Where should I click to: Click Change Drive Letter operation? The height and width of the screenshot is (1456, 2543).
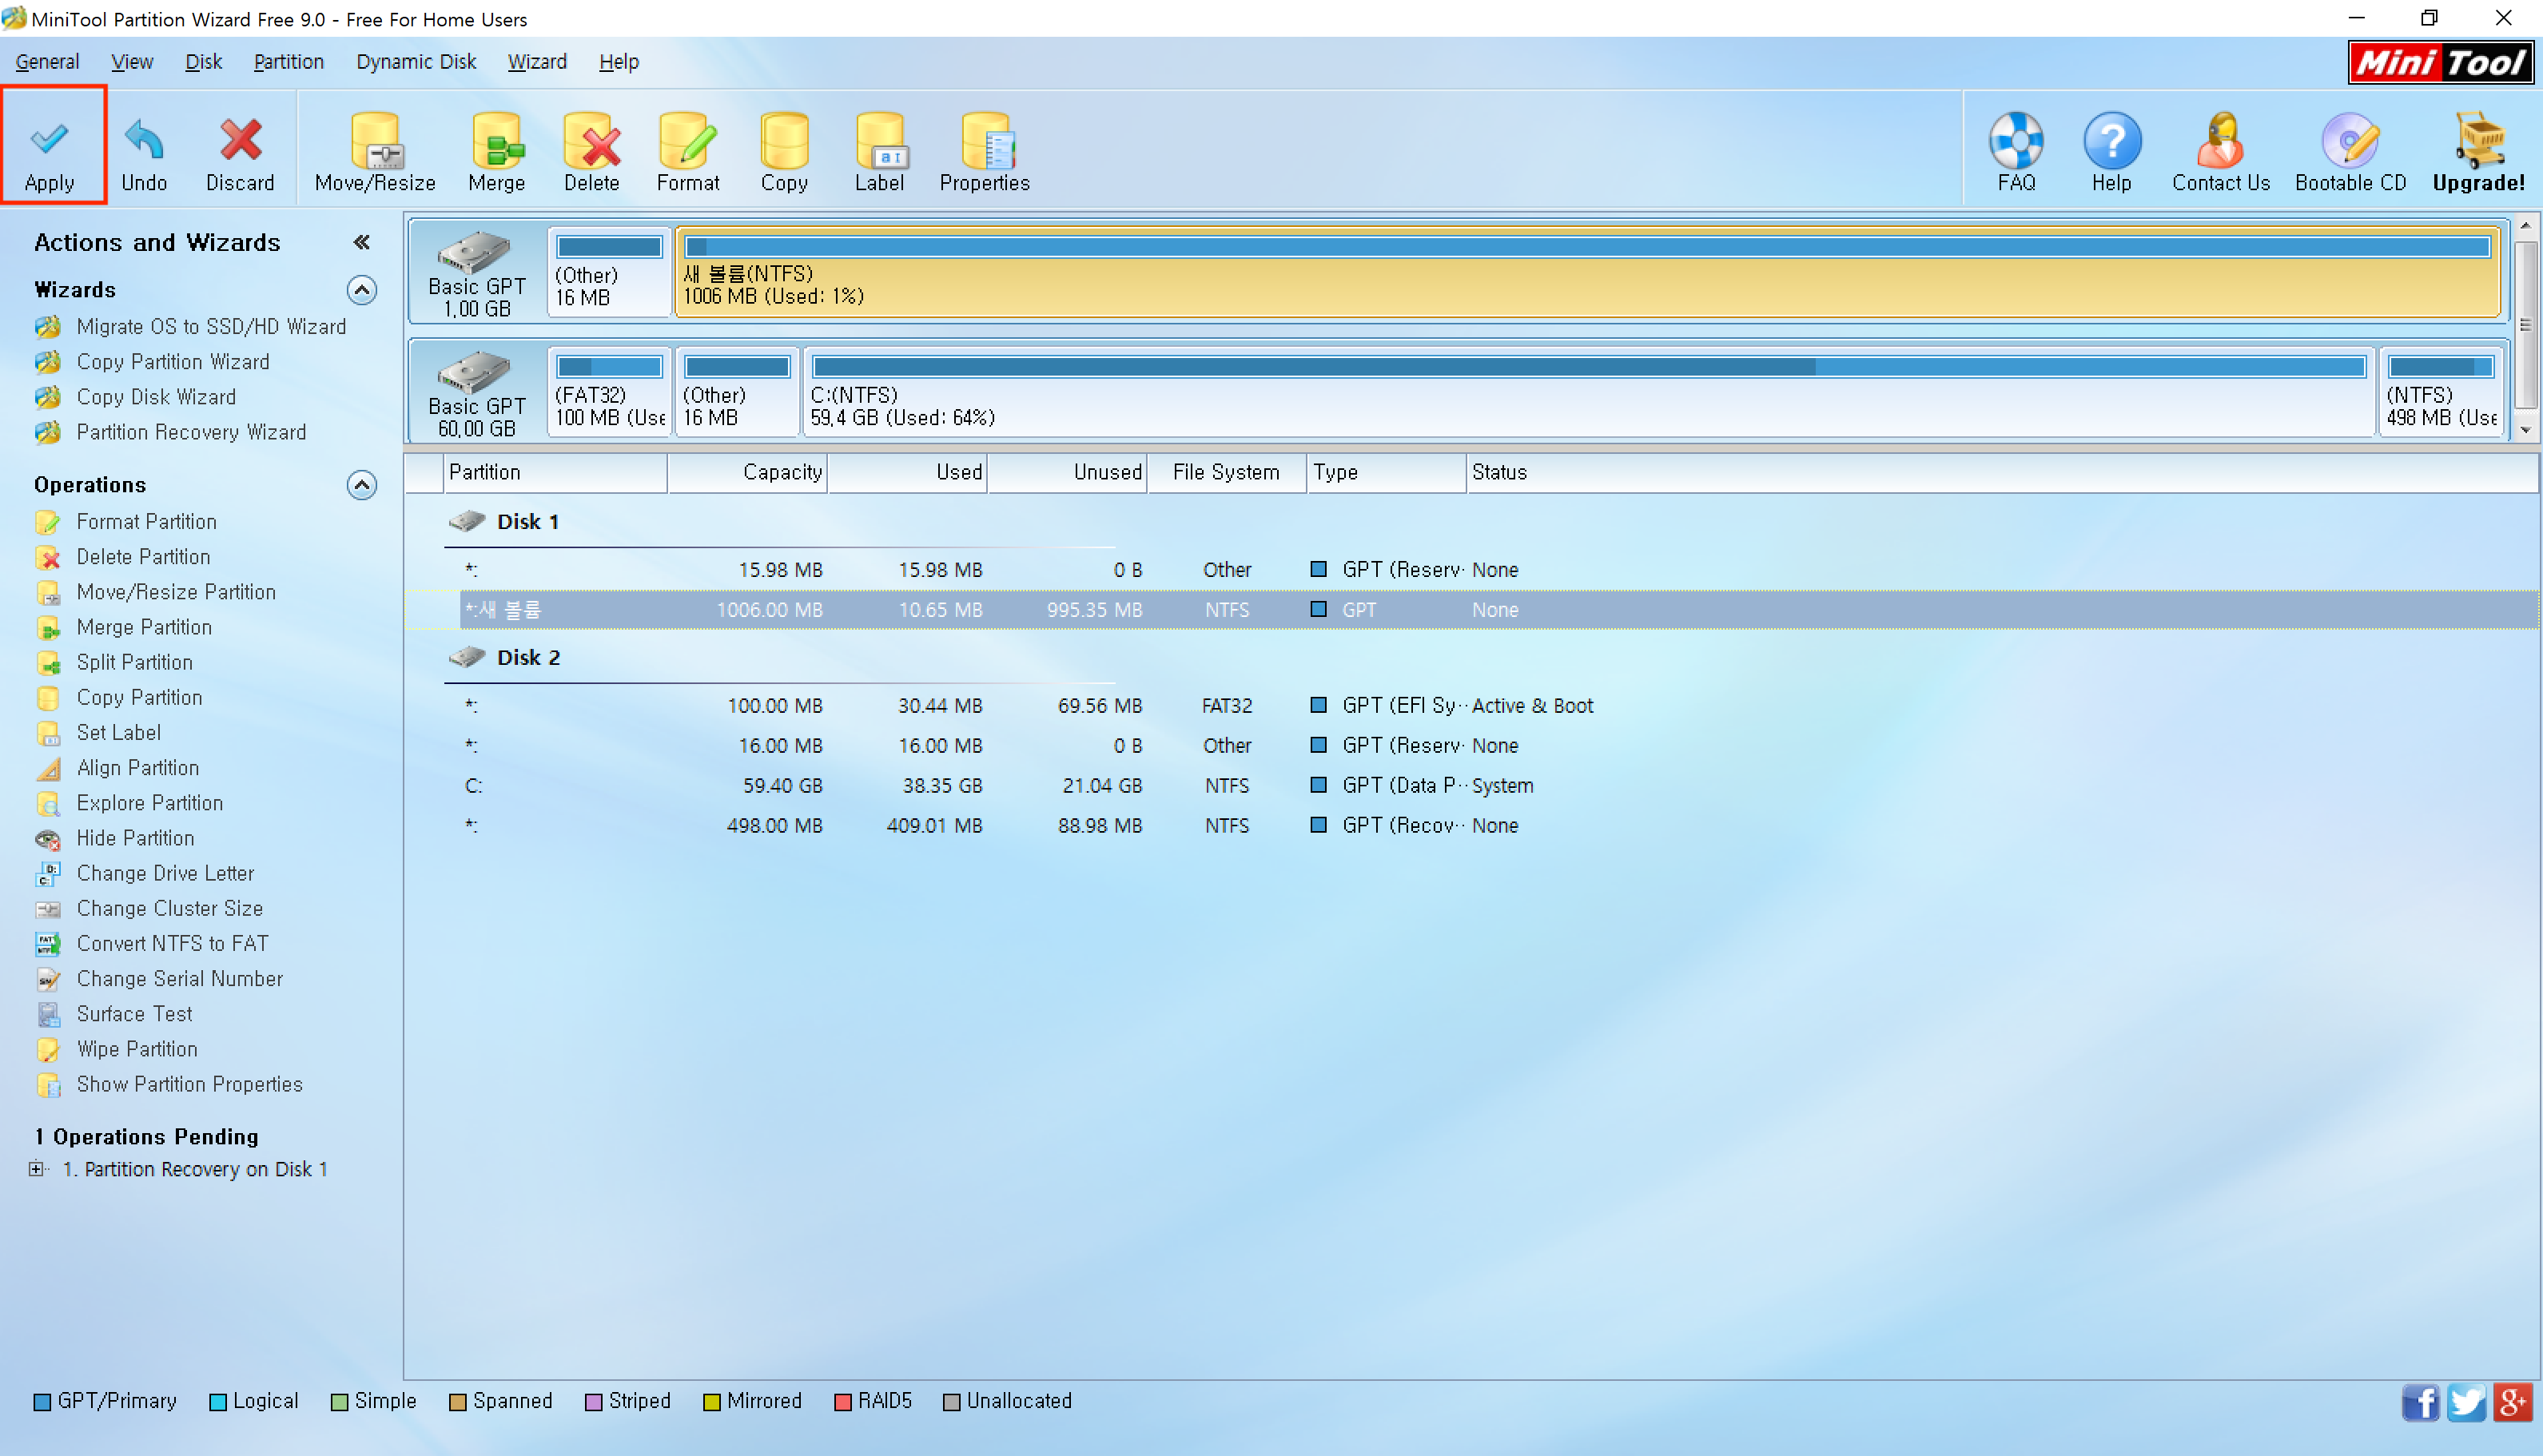[165, 873]
